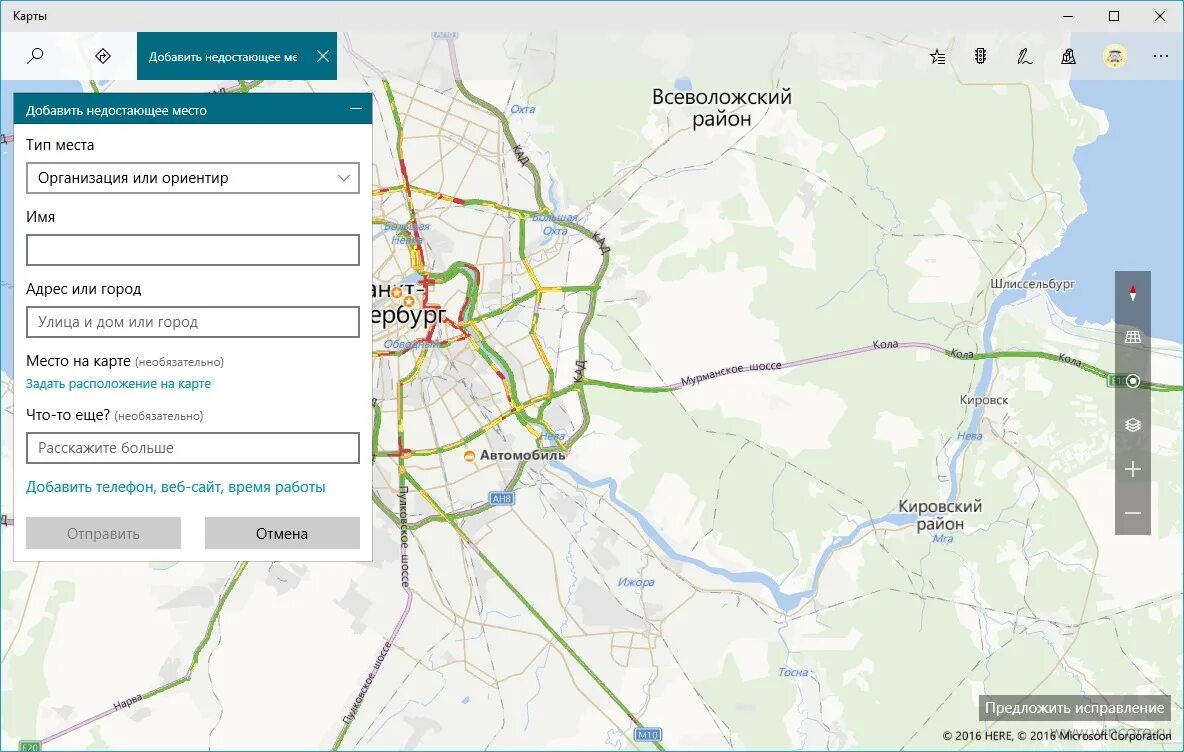Focus the 'Расскажите больше' field
The image size is (1184, 752).
tap(193, 448)
